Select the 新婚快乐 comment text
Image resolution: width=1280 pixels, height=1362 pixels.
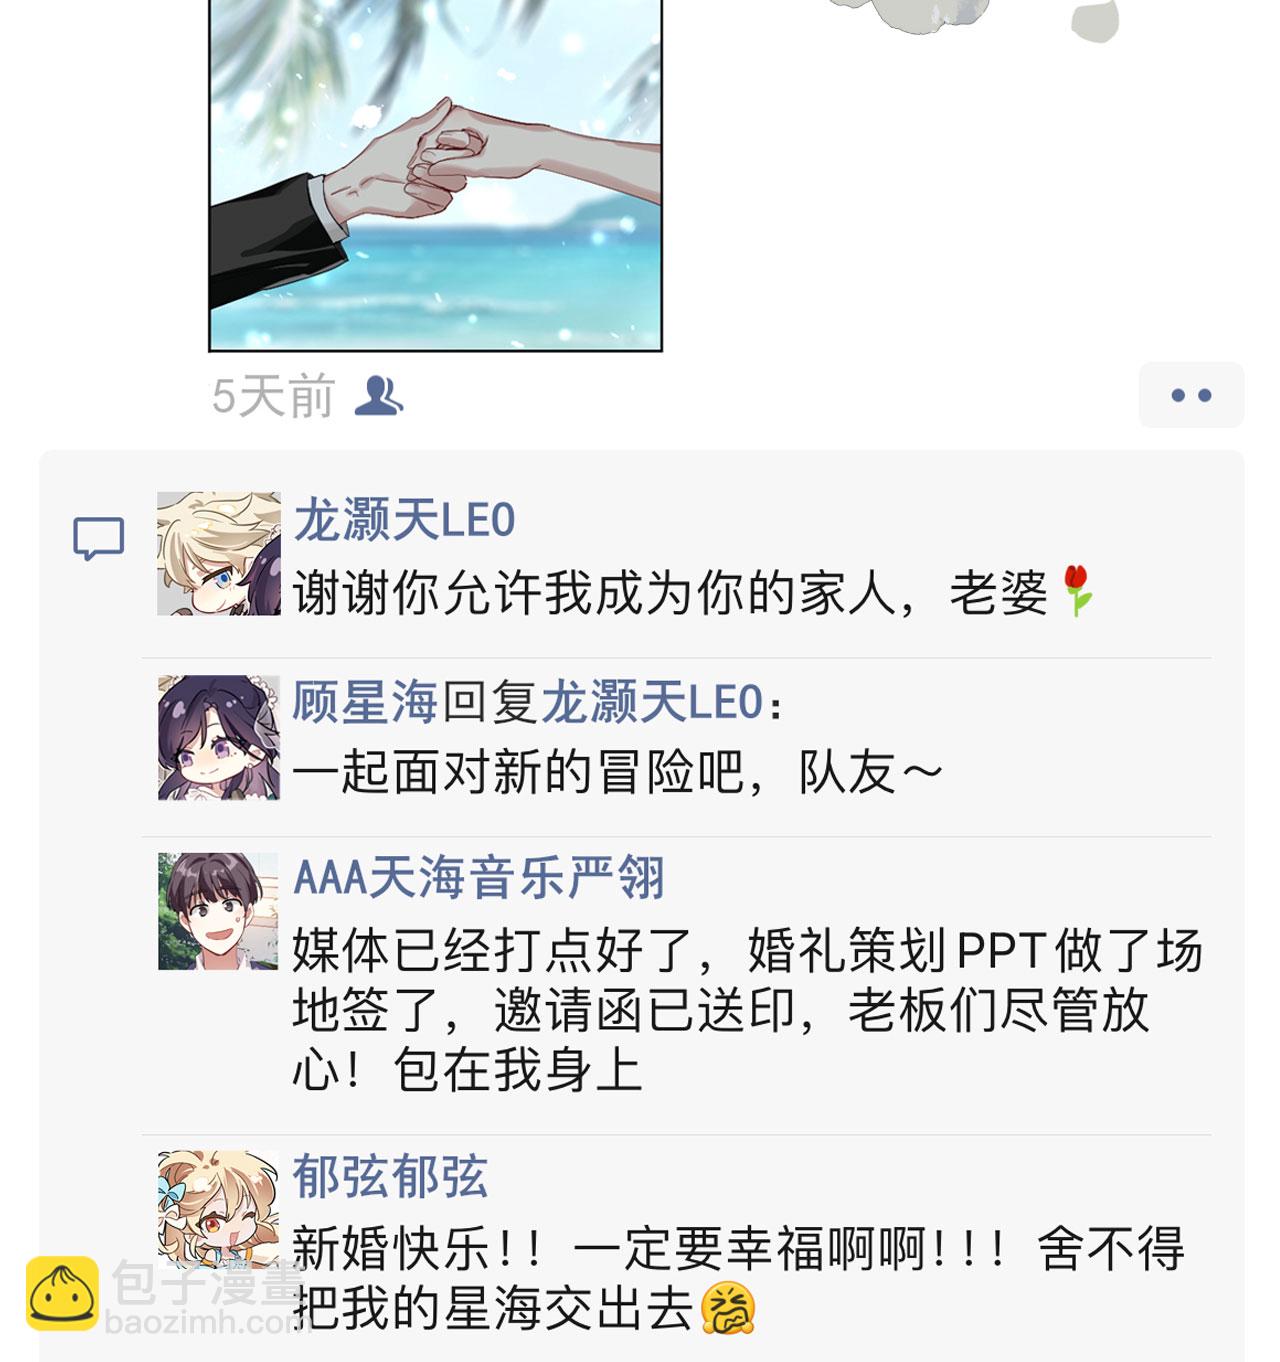738,1278
